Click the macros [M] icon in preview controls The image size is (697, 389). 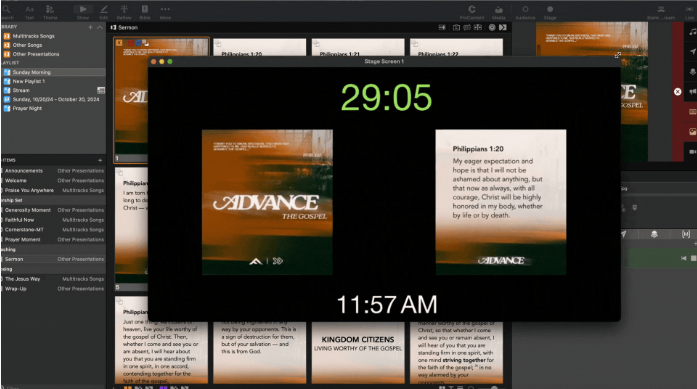686,234
